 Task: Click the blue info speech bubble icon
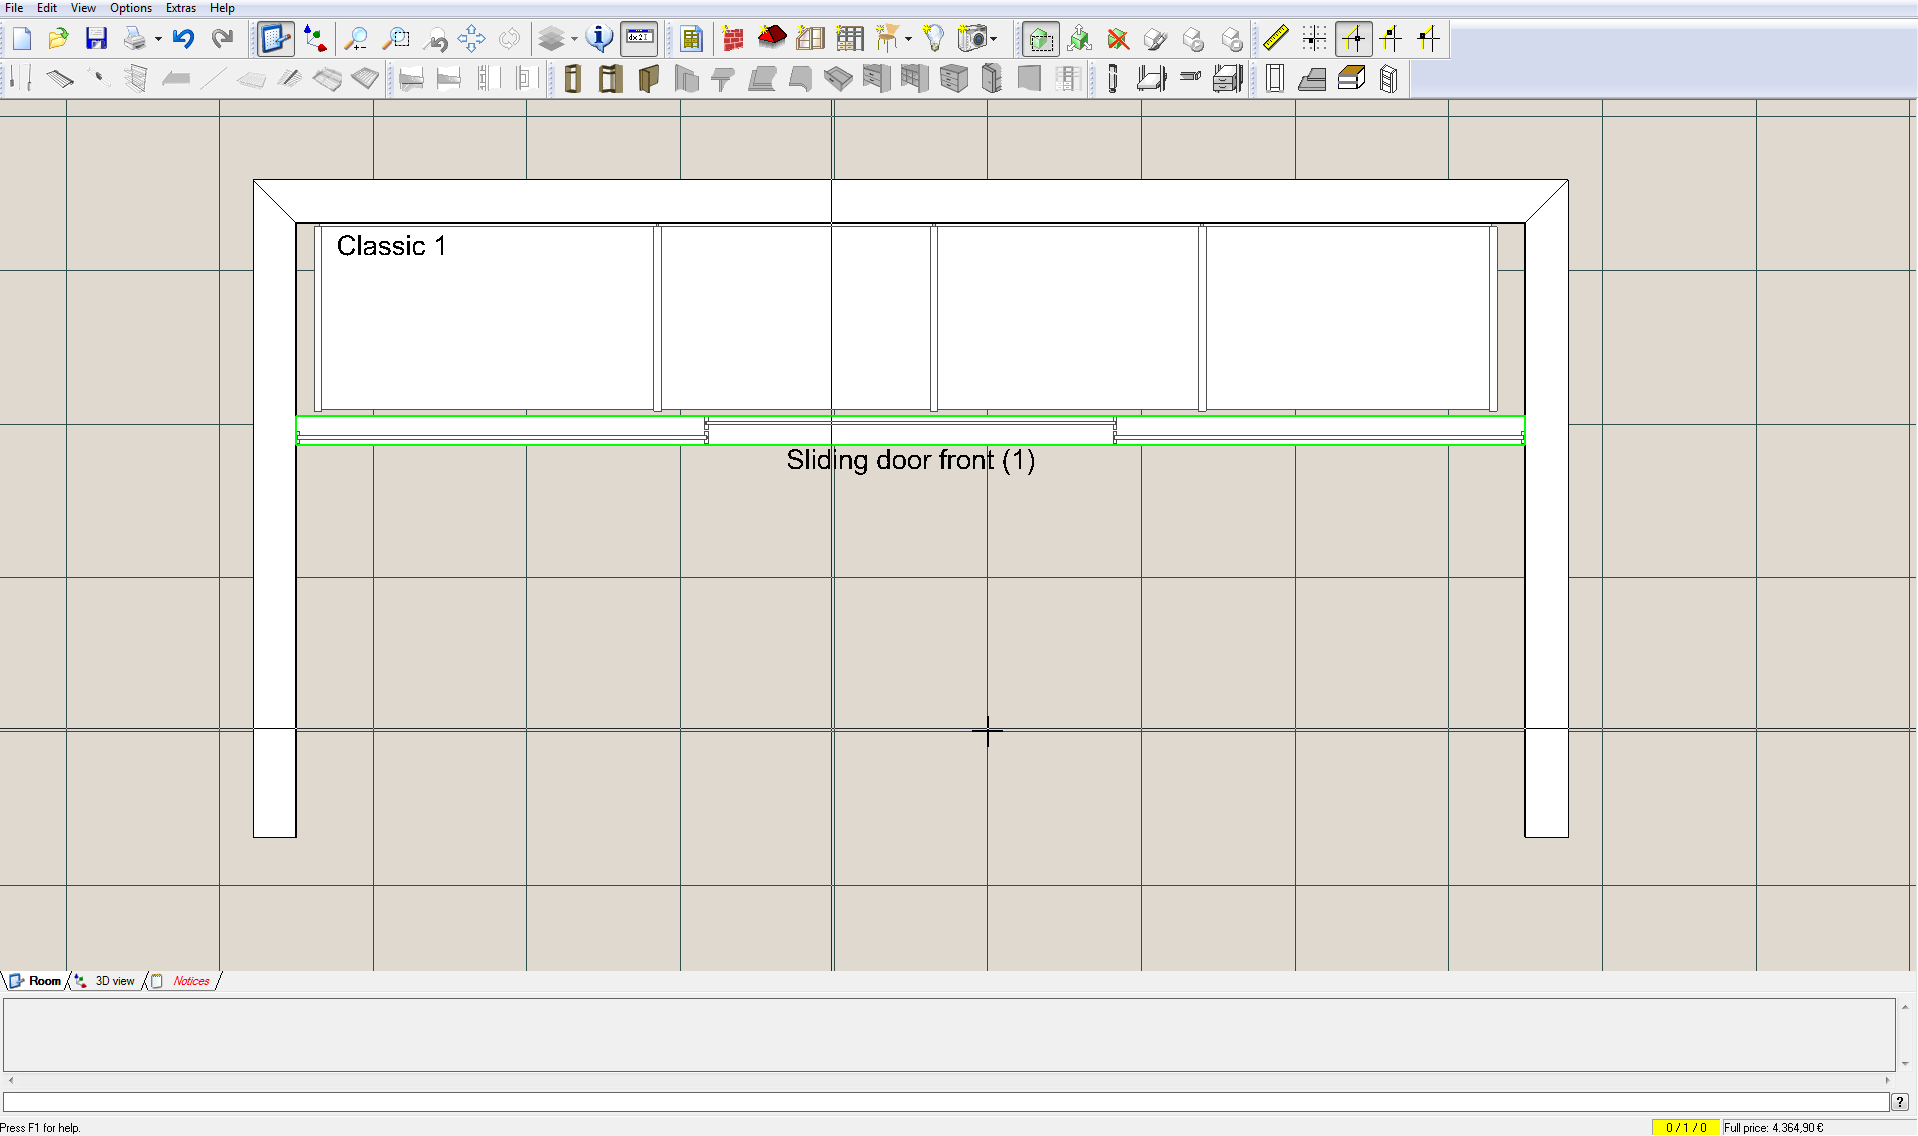(x=600, y=39)
